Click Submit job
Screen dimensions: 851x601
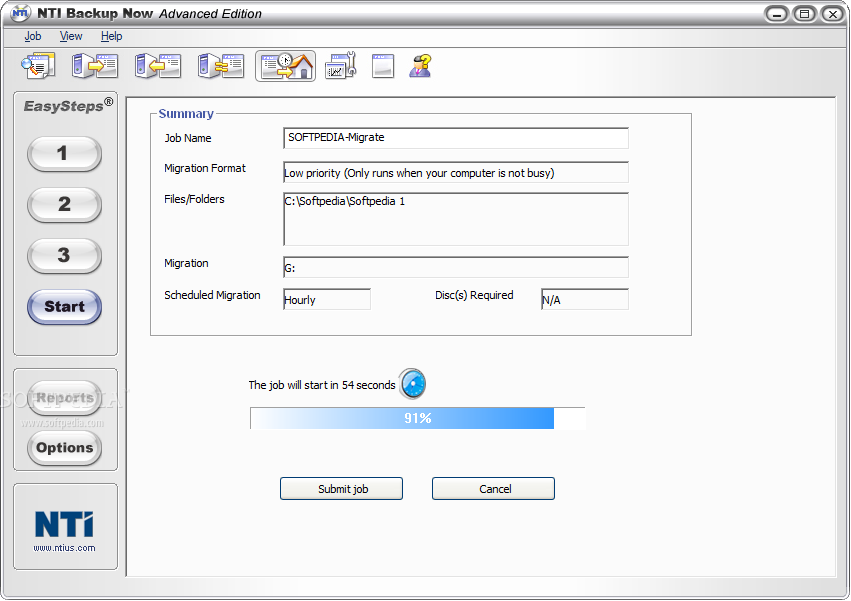[341, 489]
